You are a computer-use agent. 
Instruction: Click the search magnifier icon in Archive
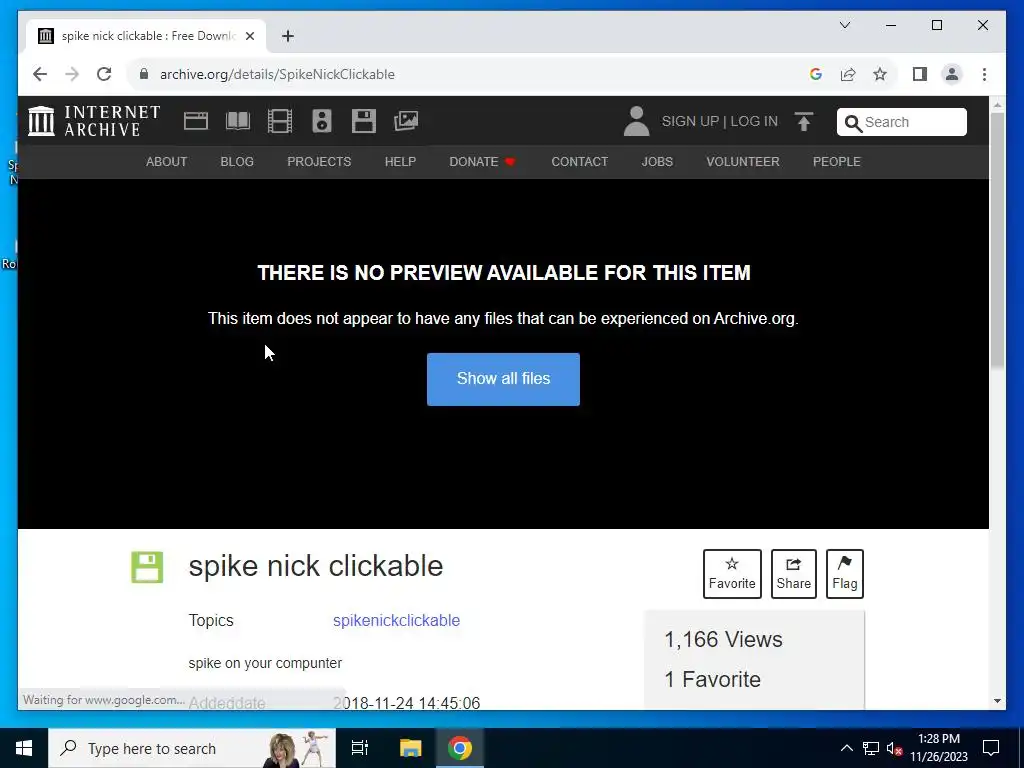tap(853, 123)
